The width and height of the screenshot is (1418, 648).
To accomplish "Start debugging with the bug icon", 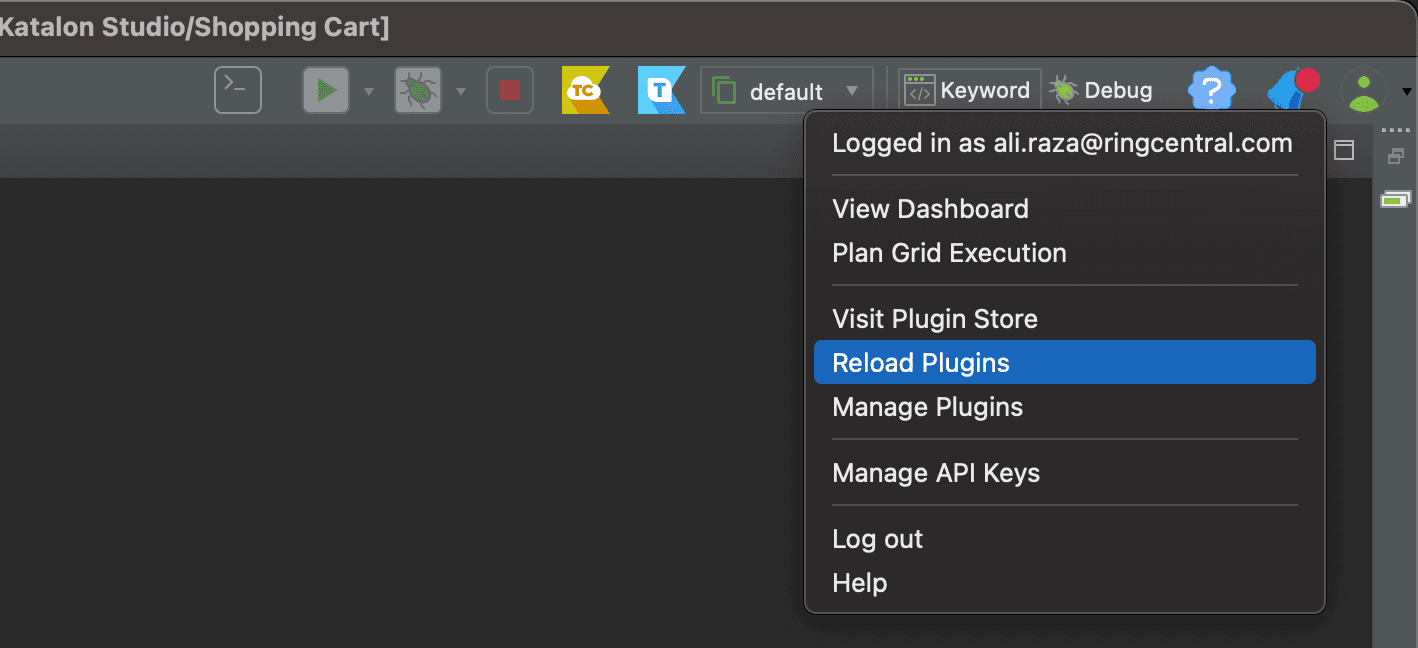I will click(x=417, y=90).
